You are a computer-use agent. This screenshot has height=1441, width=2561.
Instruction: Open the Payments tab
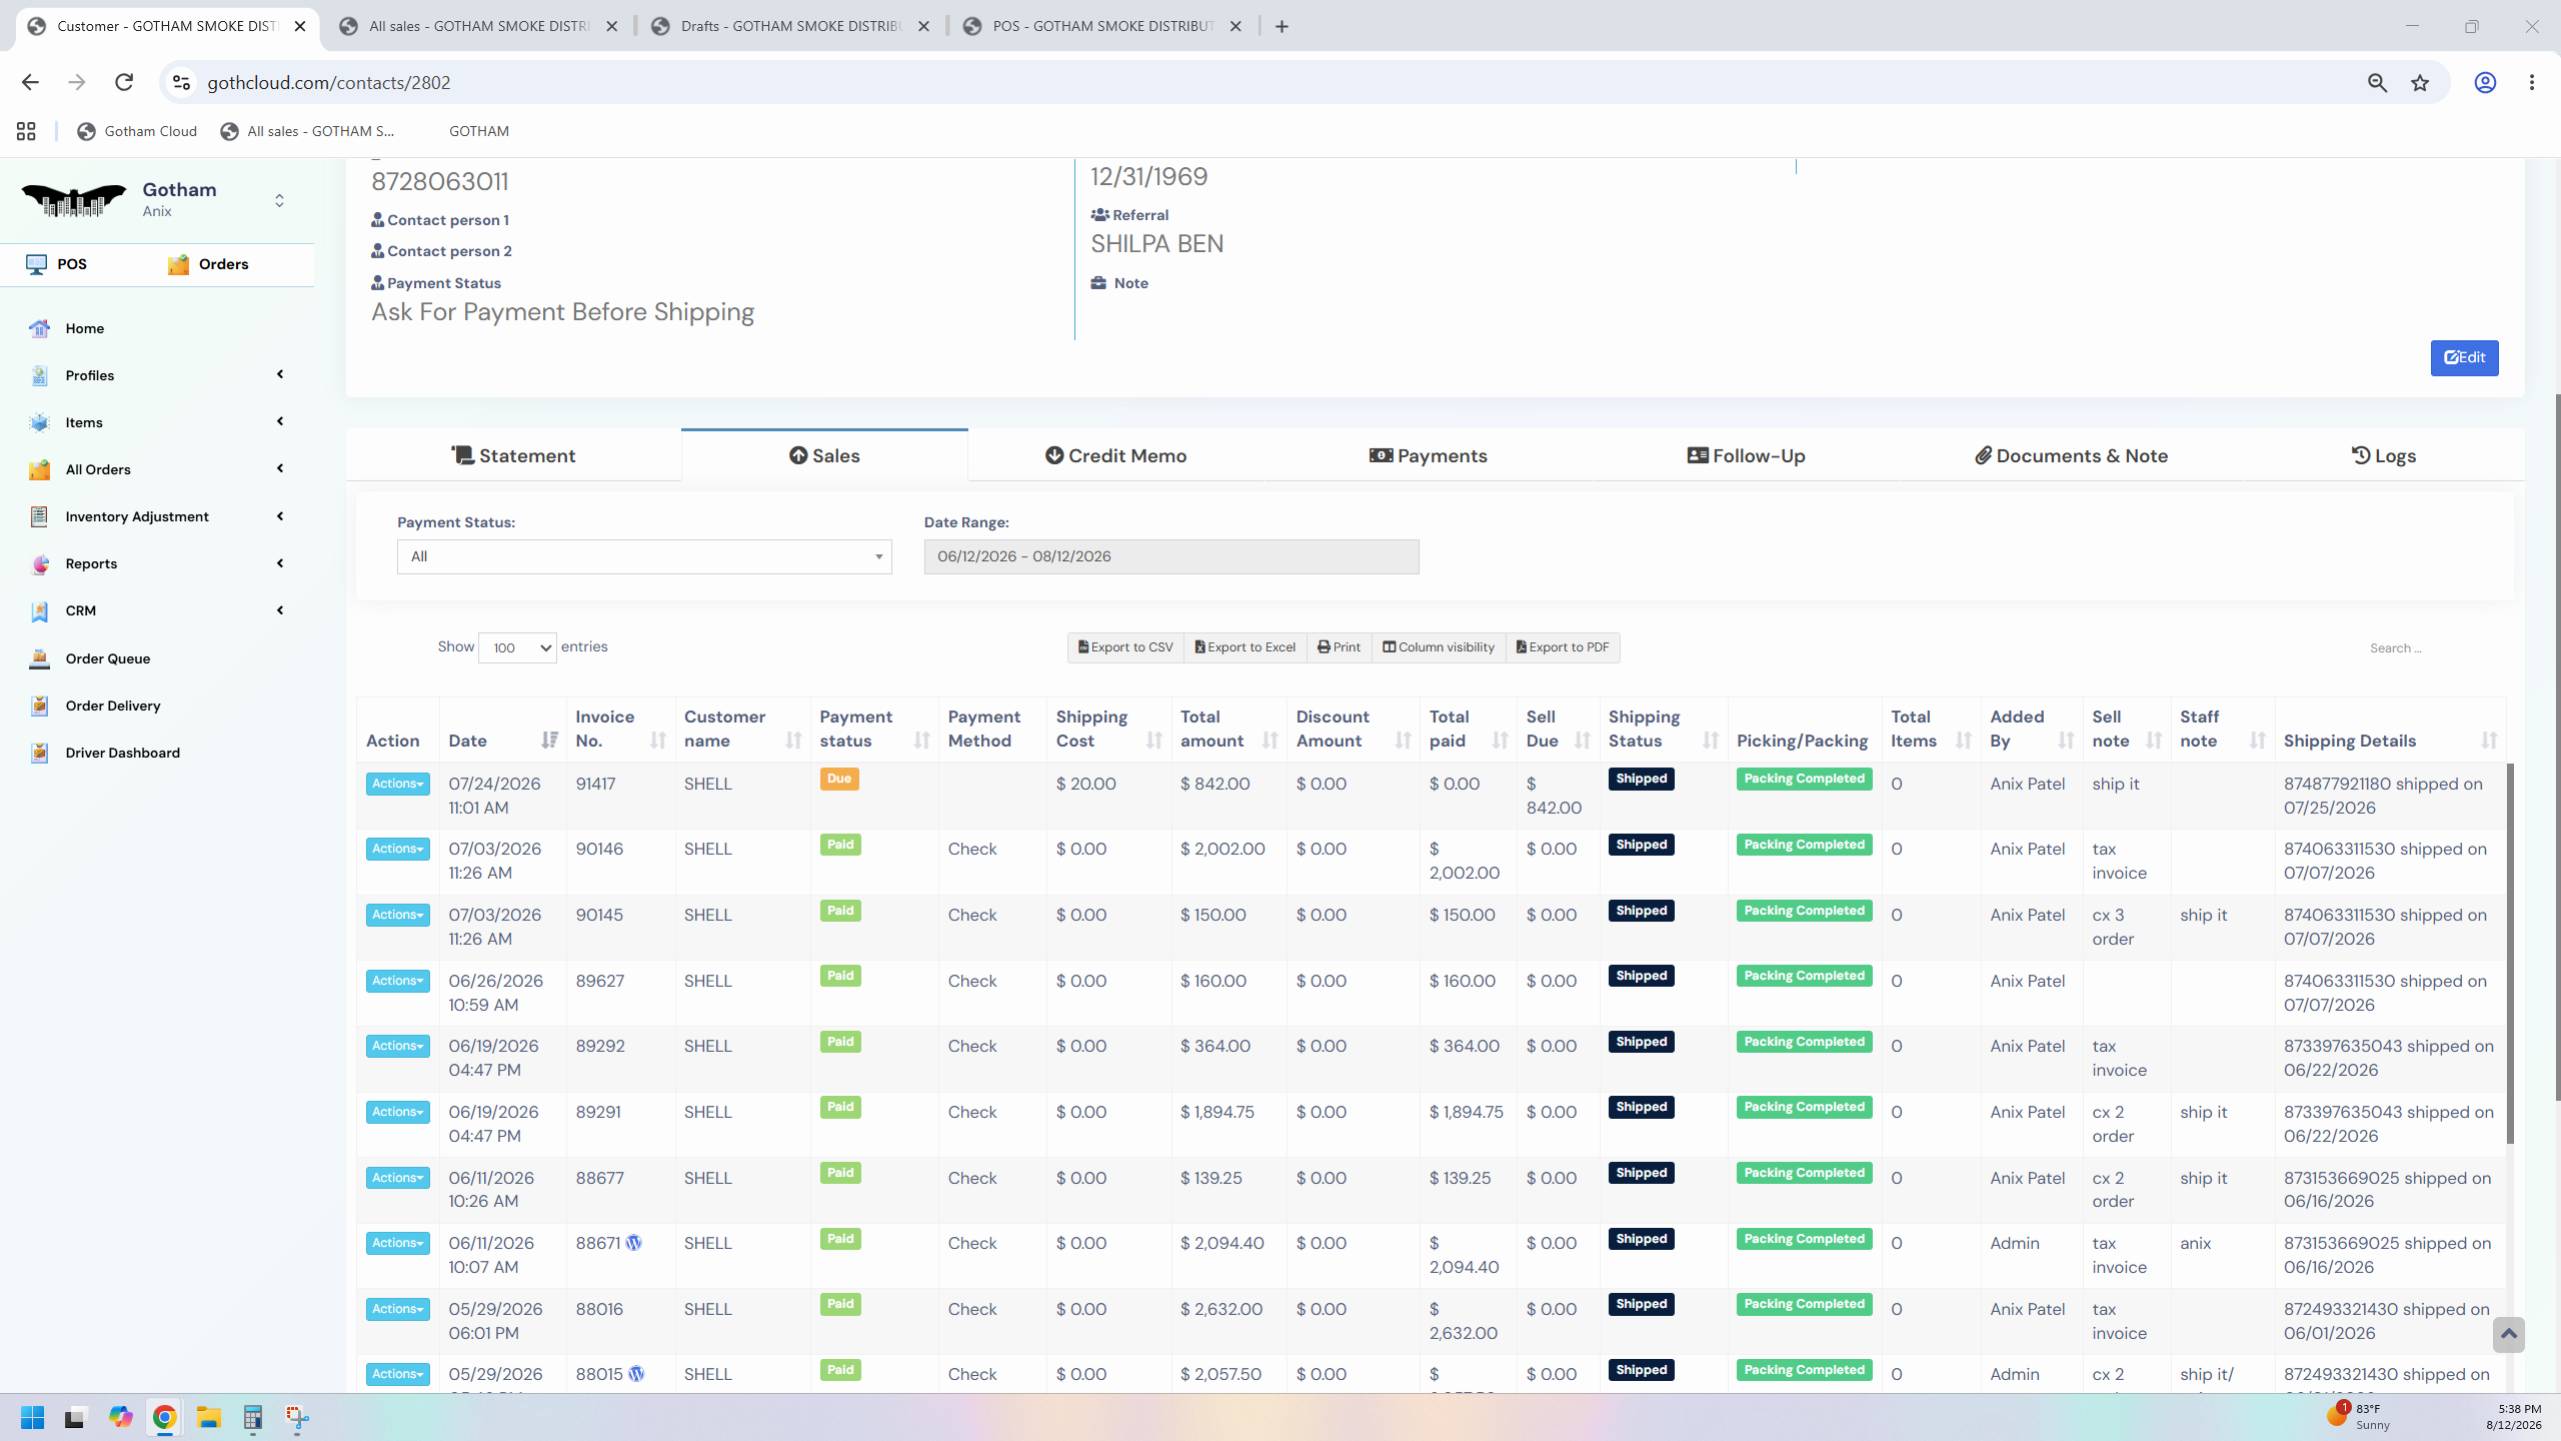1428,456
